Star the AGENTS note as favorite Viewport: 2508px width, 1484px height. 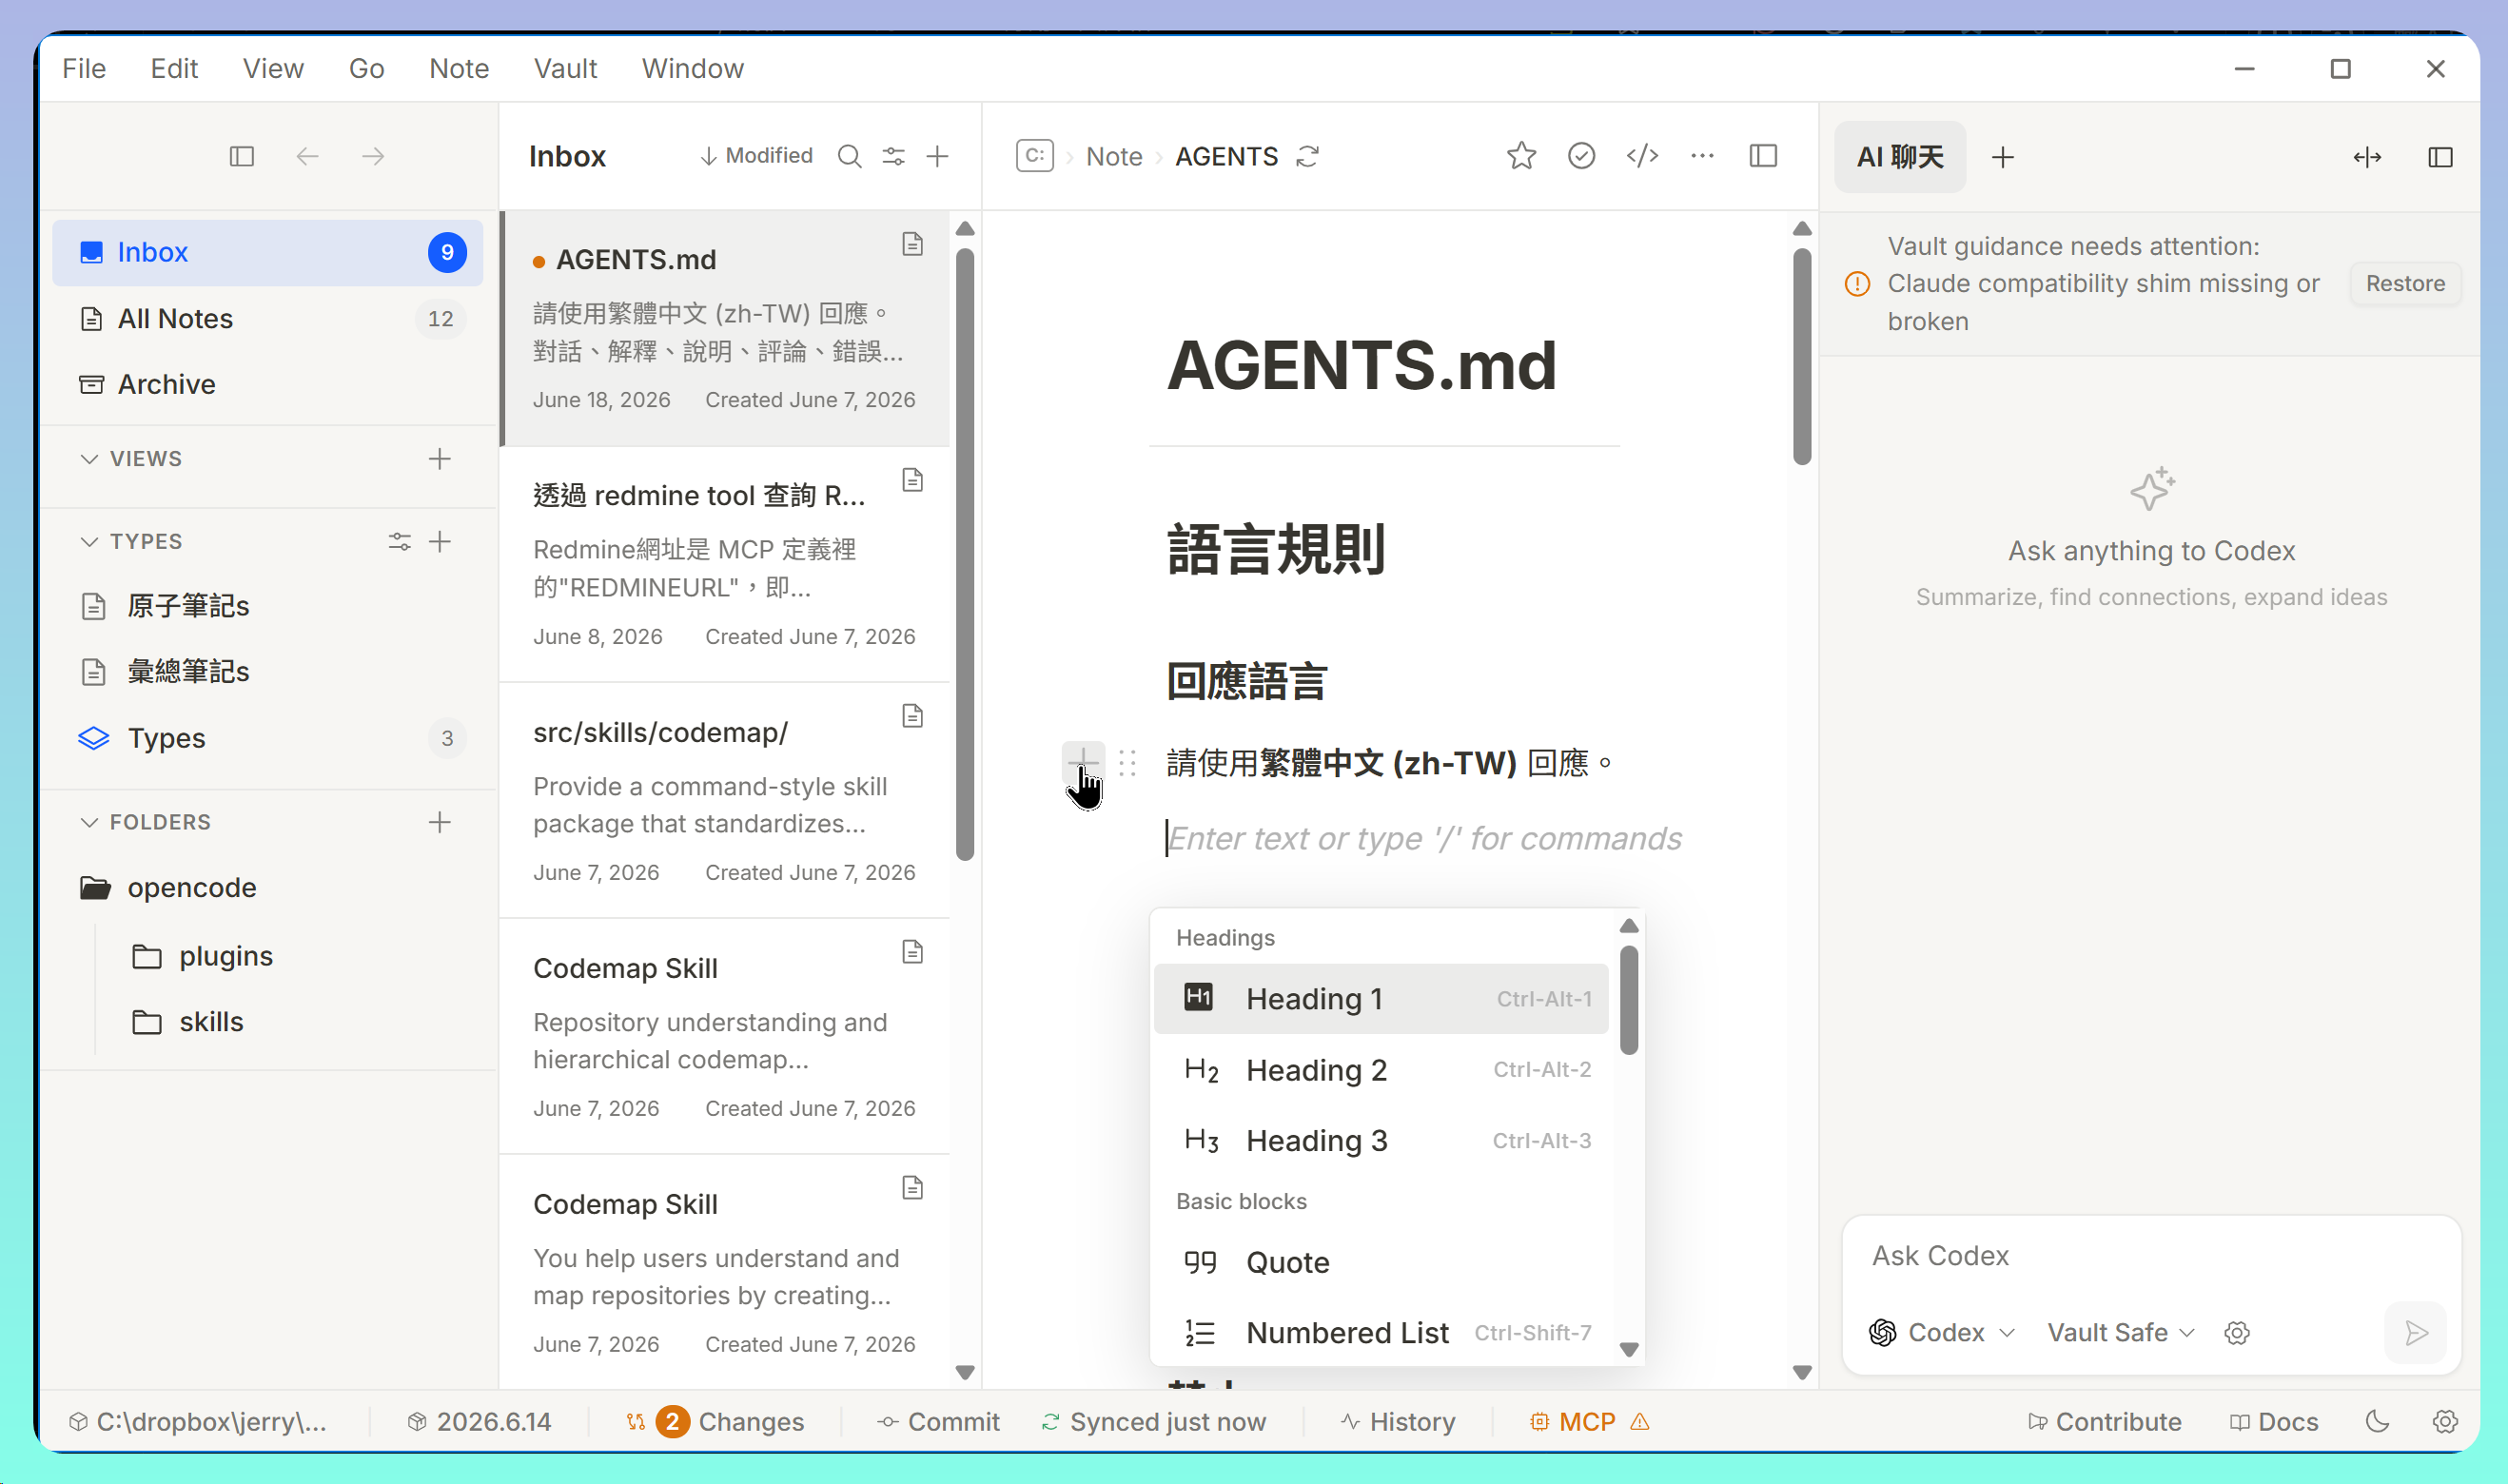tap(1521, 156)
